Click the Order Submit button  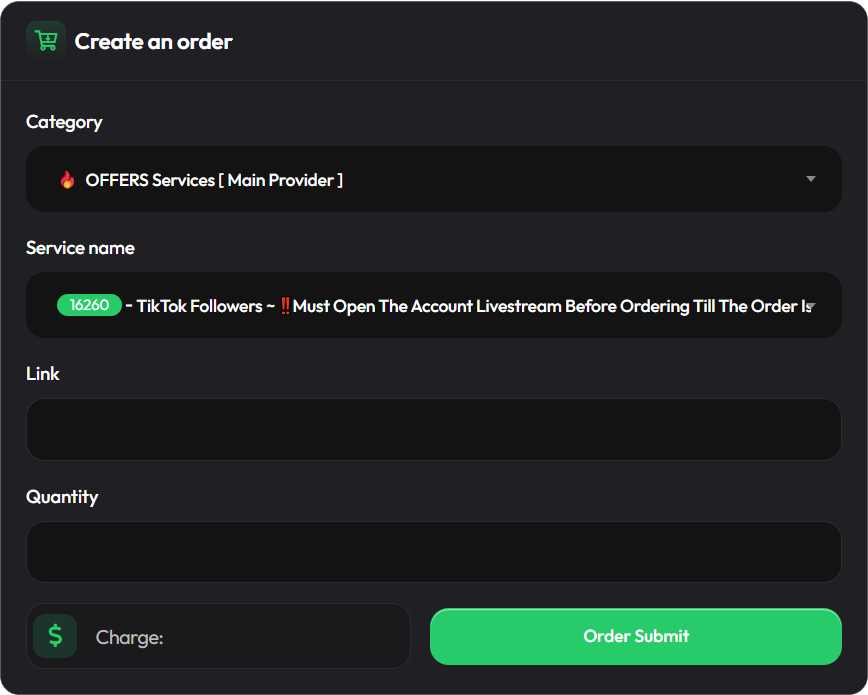click(636, 636)
